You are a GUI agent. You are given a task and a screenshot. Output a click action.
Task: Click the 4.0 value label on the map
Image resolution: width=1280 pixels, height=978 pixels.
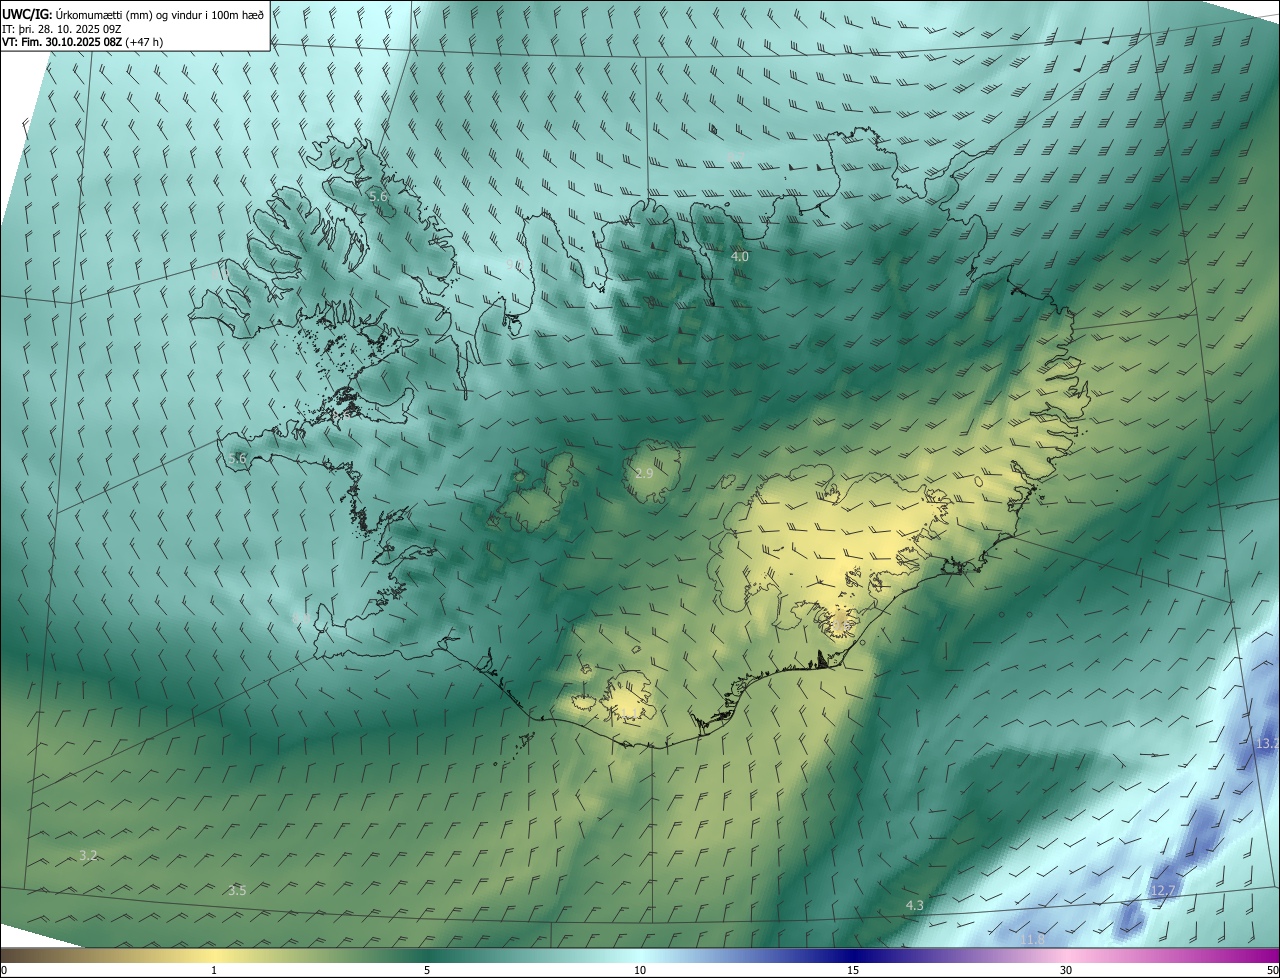740,257
